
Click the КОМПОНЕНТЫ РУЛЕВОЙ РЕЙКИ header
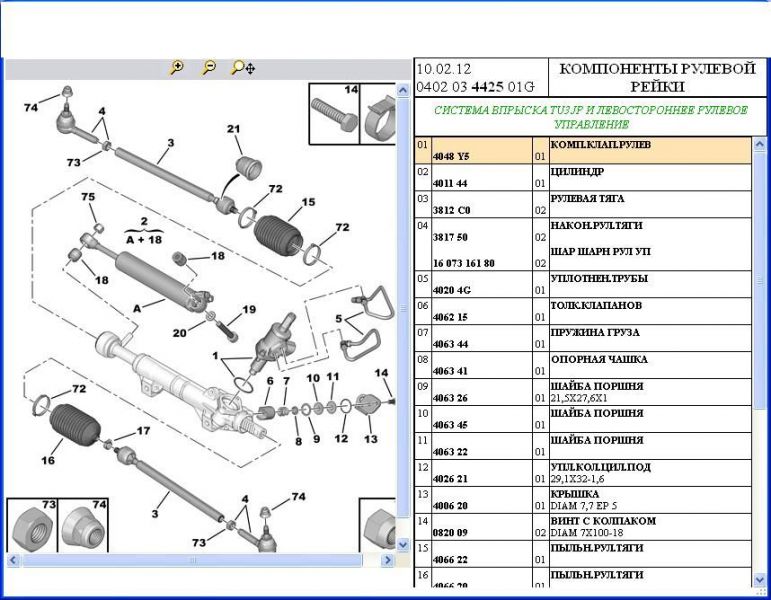click(x=656, y=78)
